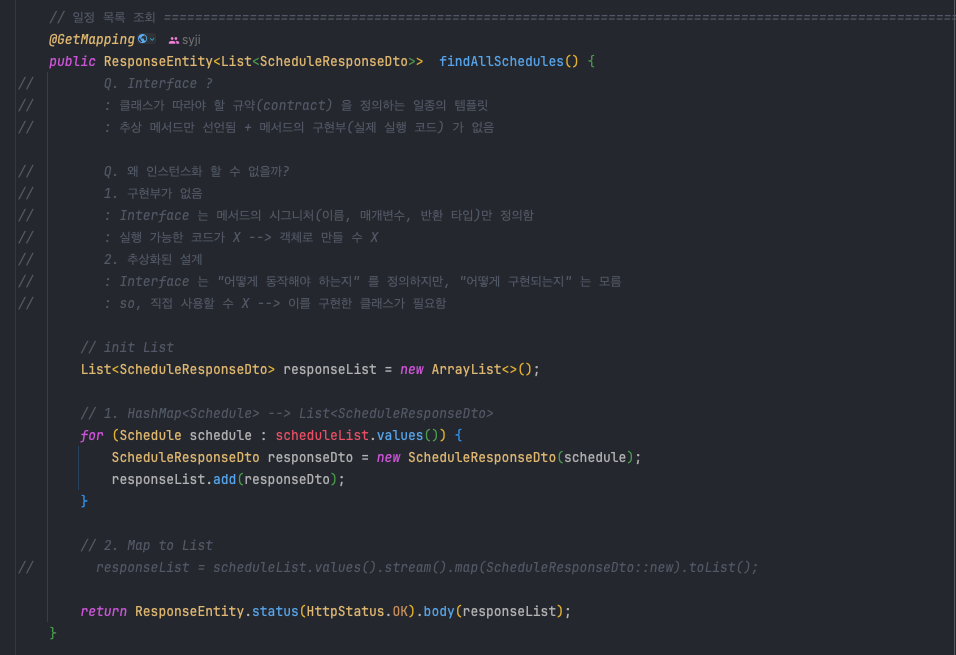Click the '@GetMapping' annotation

pos(91,40)
